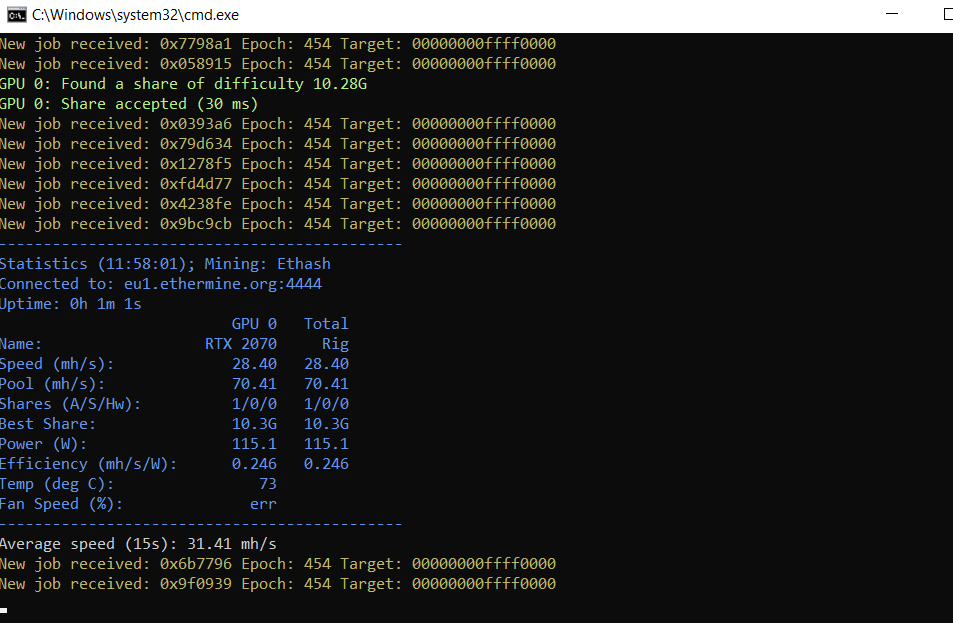This screenshot has height=623, width=953.
Task: Select job line with 0xfd4d77
Action: [278, 184]
